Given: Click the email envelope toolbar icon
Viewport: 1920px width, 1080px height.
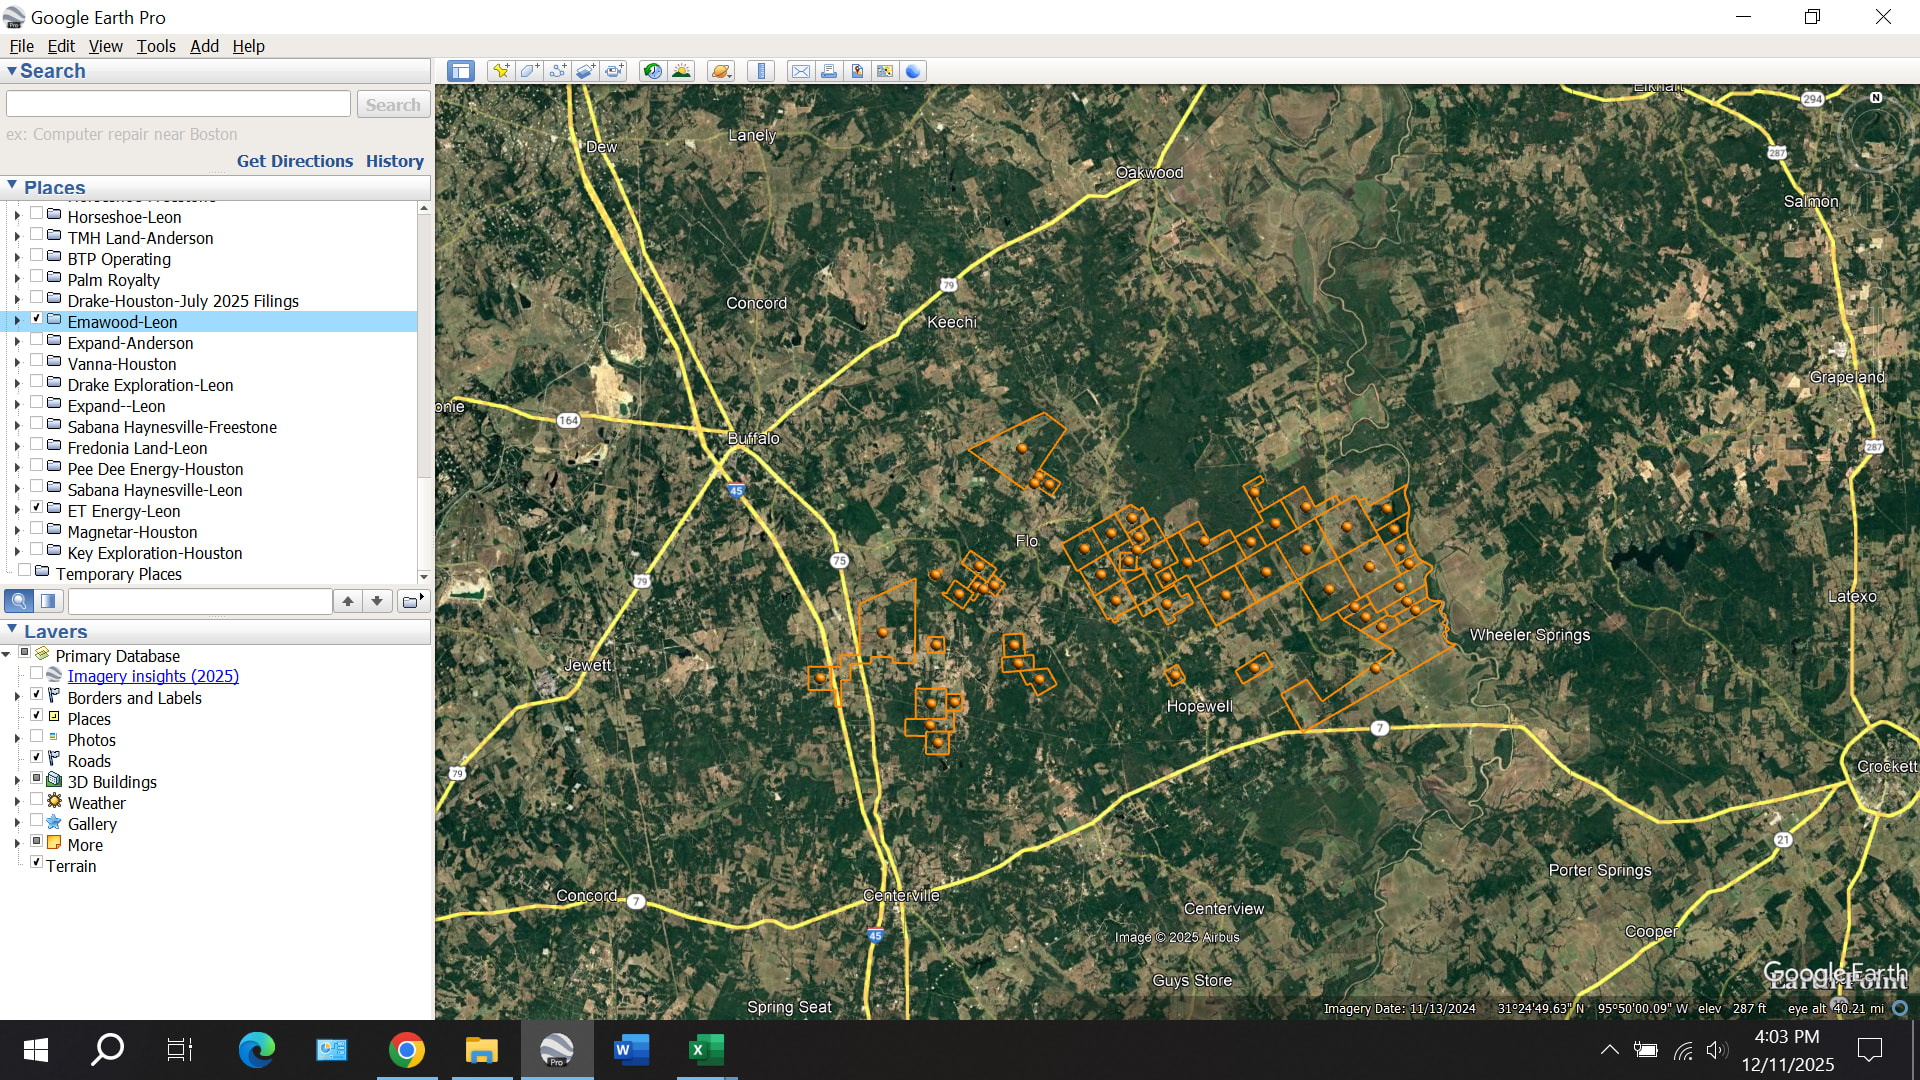Looking at the screenshot, I should coord(800,71).
